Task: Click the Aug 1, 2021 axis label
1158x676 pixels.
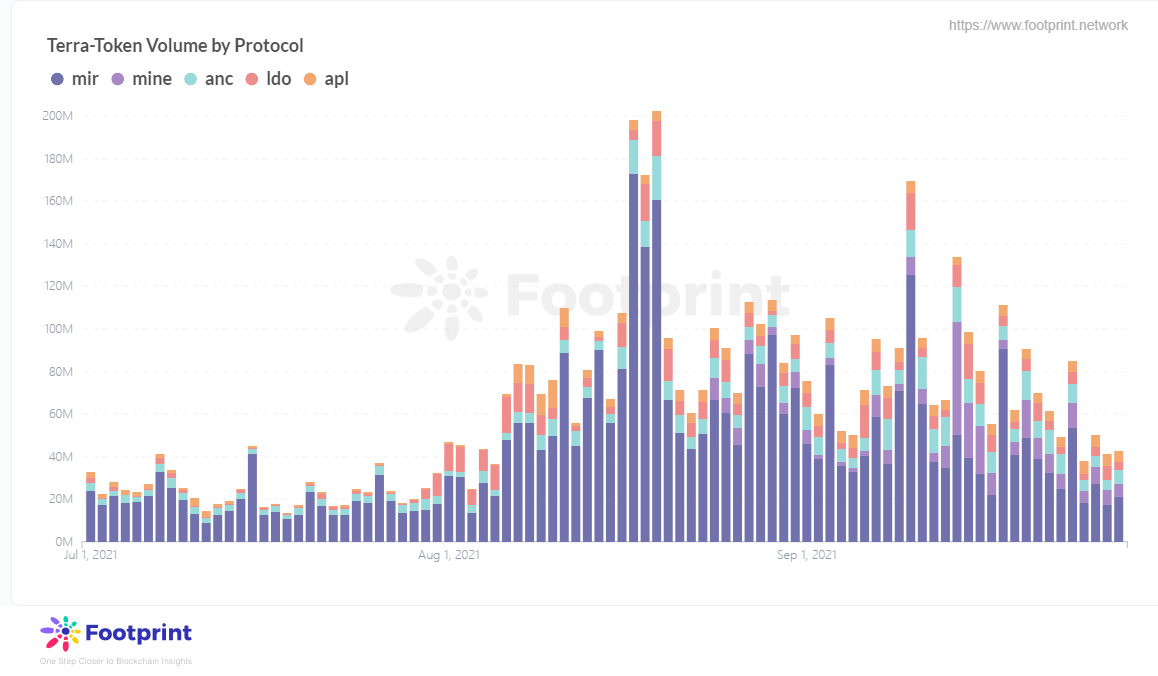Action: (449, 554)
